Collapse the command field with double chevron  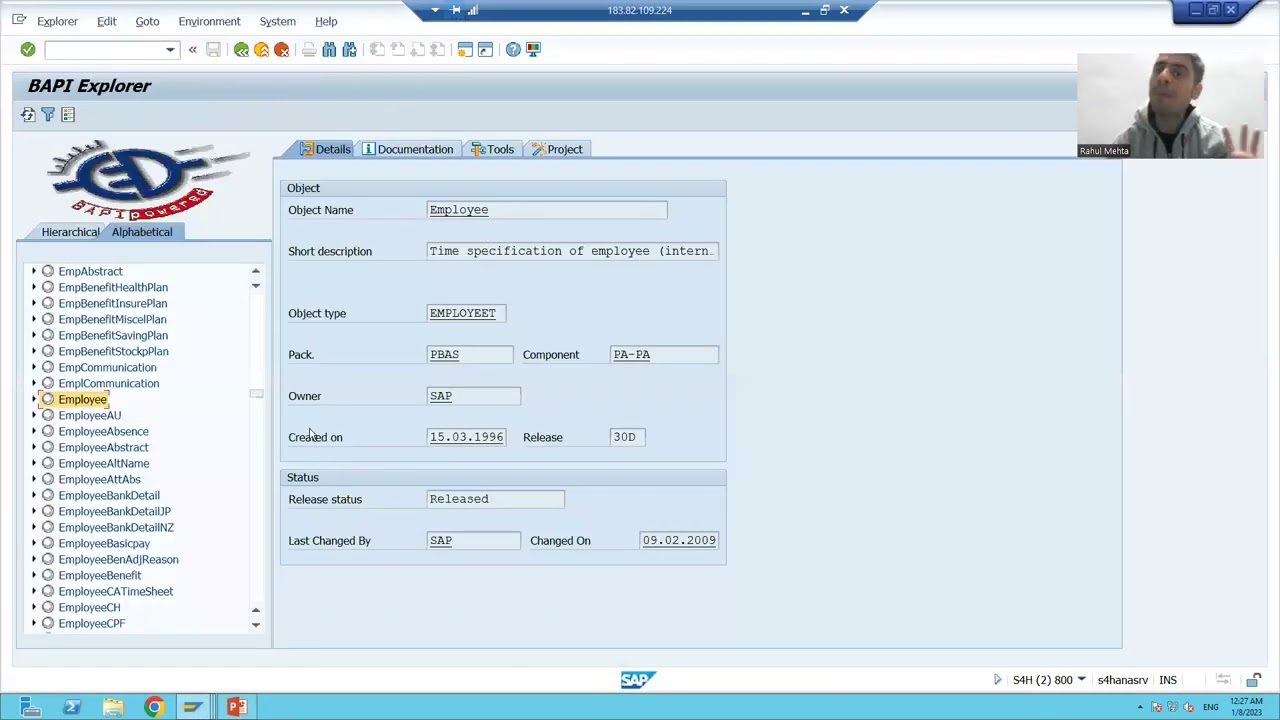click(x=193, y=49)
